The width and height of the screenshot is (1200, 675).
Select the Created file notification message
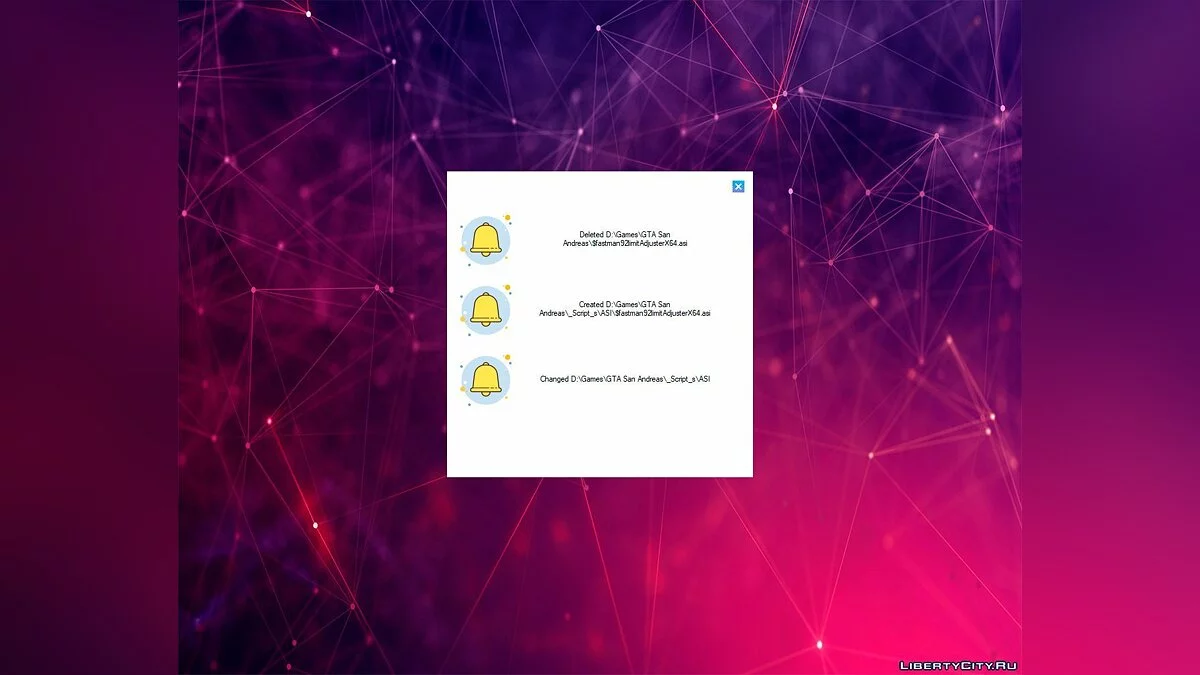click(x=625, y=309)
